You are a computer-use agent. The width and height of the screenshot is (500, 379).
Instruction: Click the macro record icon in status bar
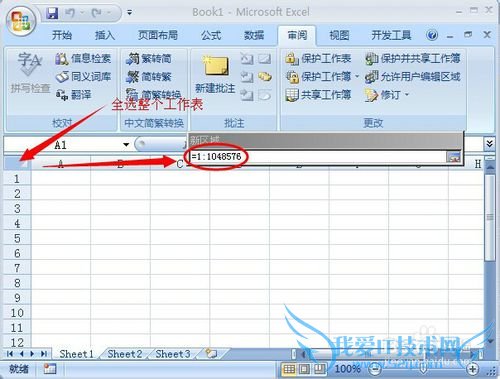50,369
